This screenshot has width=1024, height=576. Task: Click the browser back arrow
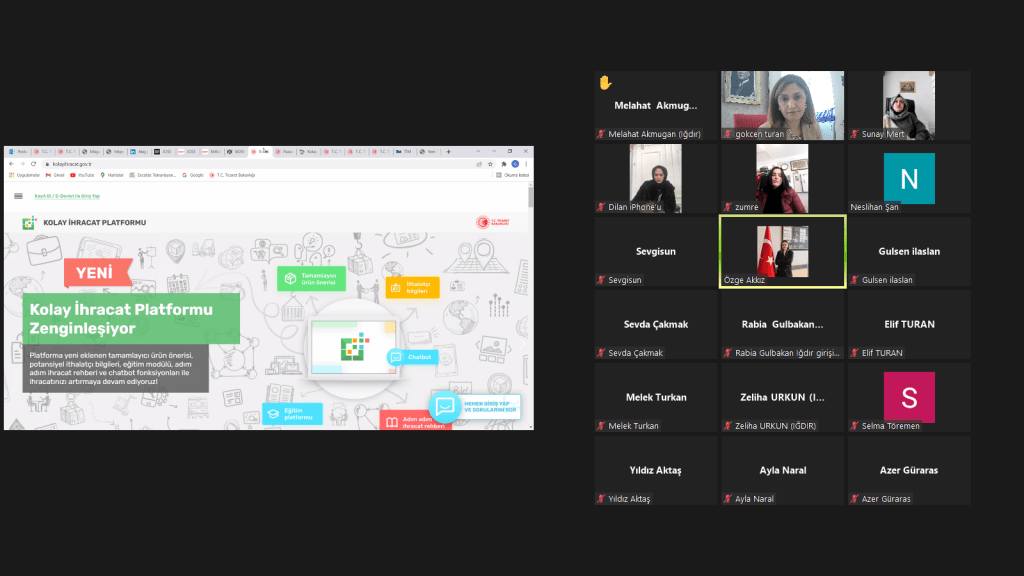tap(10, 163)
